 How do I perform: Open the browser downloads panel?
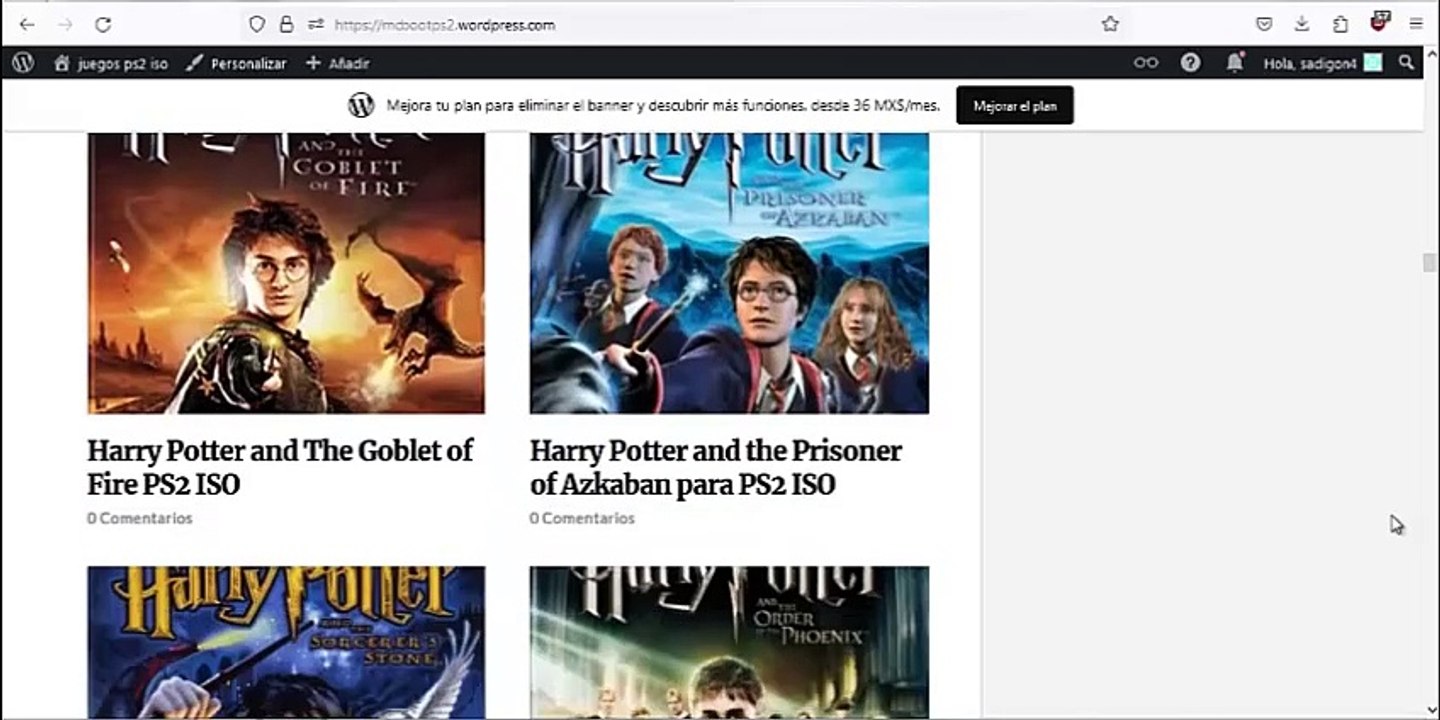click(1302, 25)
